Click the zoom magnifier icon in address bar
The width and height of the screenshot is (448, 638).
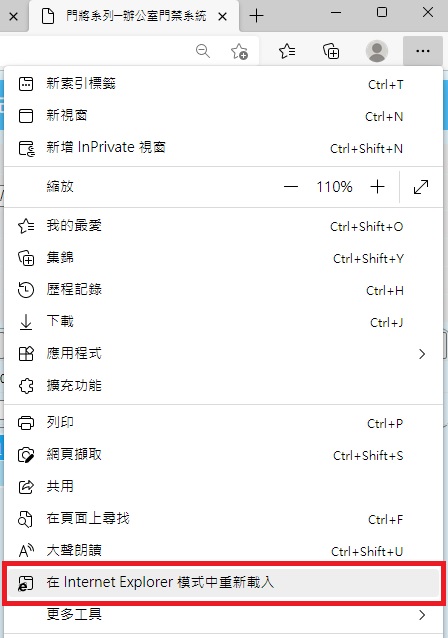(x=203, y=51)
